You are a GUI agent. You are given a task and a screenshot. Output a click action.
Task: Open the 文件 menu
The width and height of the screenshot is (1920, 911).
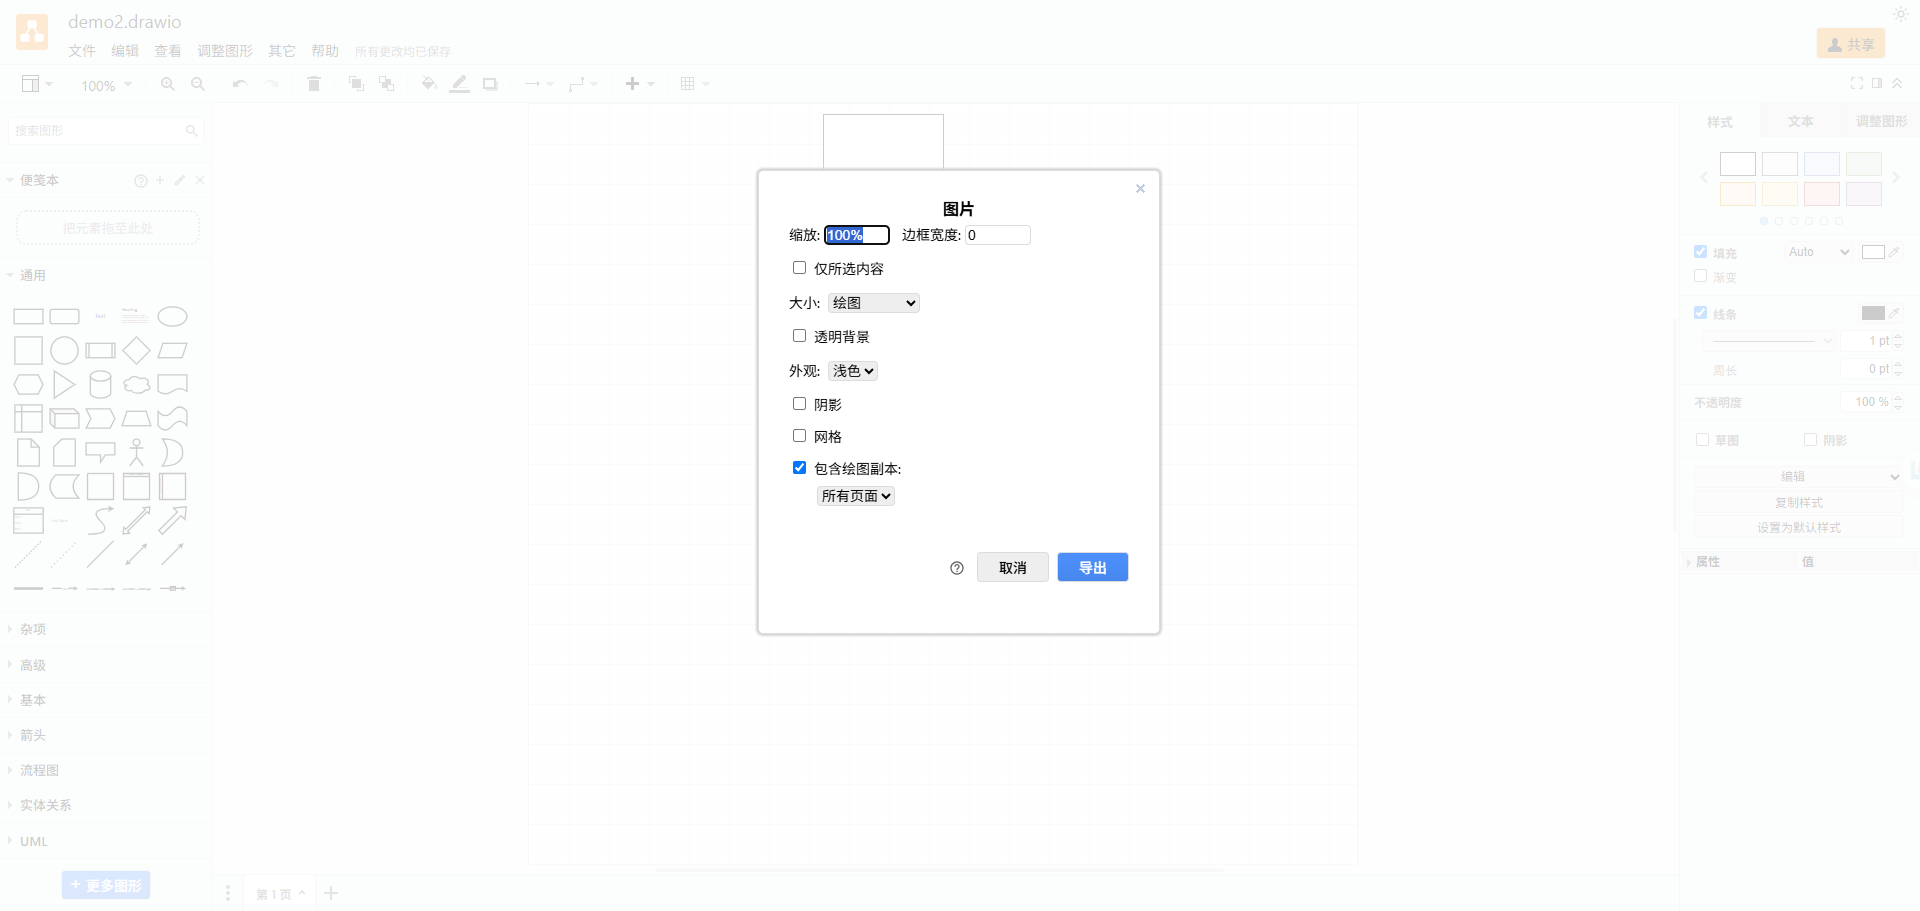tap(82, 51)
